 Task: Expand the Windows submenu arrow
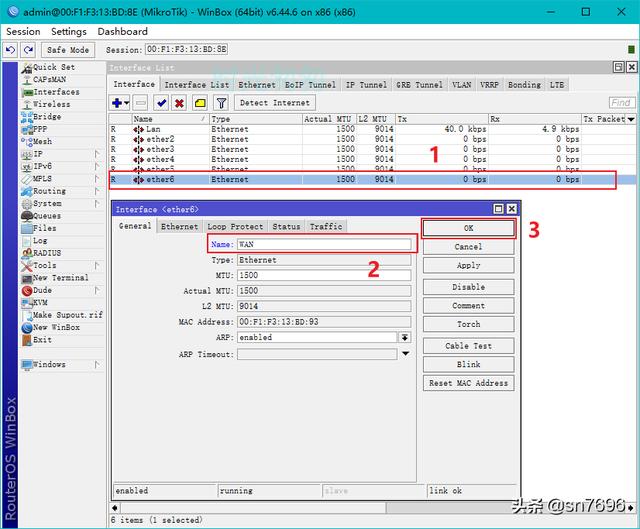click(x=97, y=365)
